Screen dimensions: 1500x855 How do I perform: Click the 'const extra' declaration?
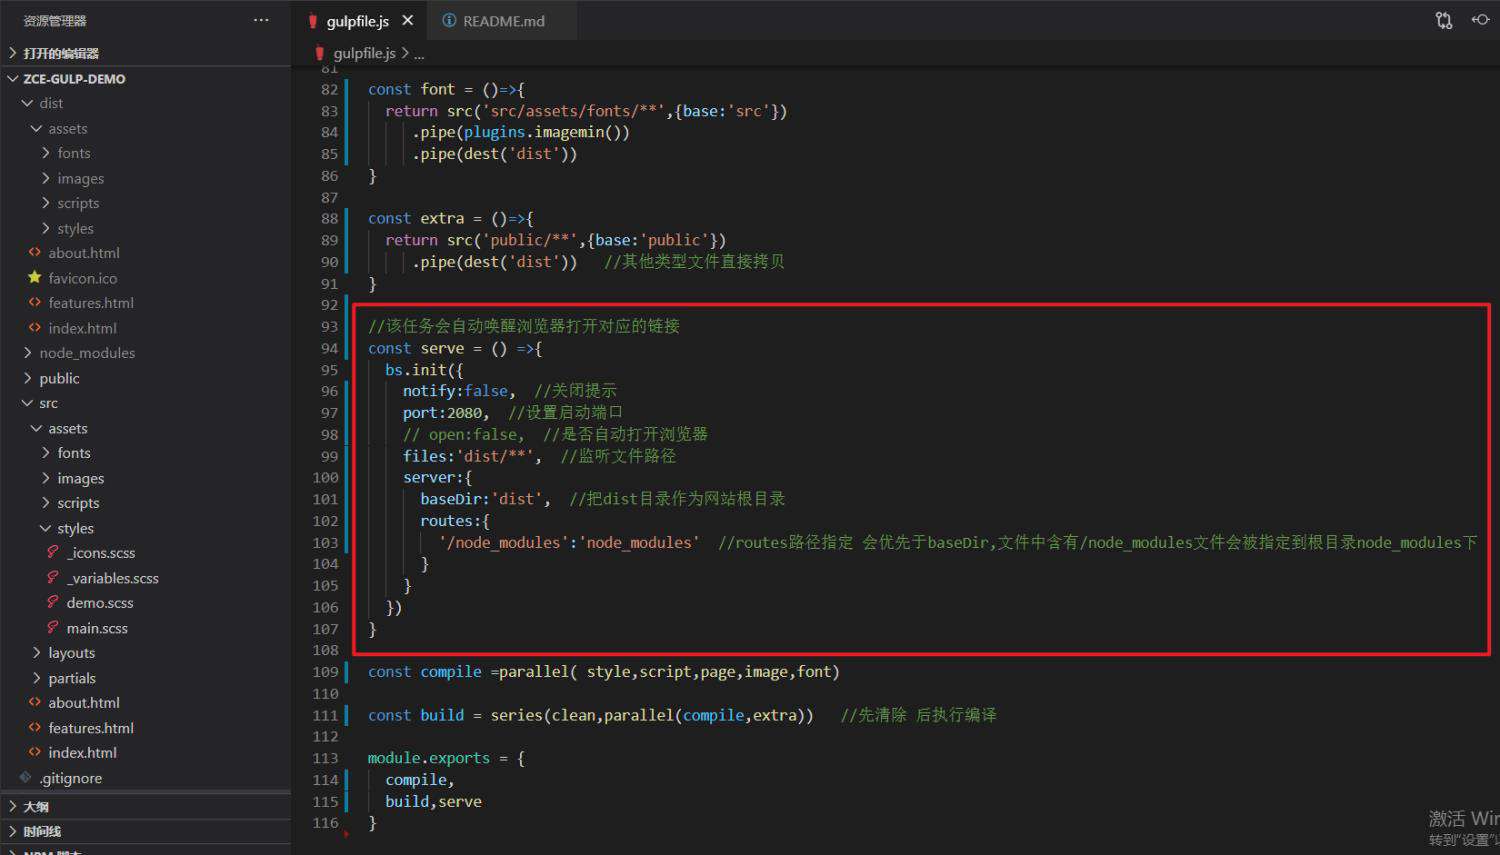pyautogui.click(x=416, y=218)
